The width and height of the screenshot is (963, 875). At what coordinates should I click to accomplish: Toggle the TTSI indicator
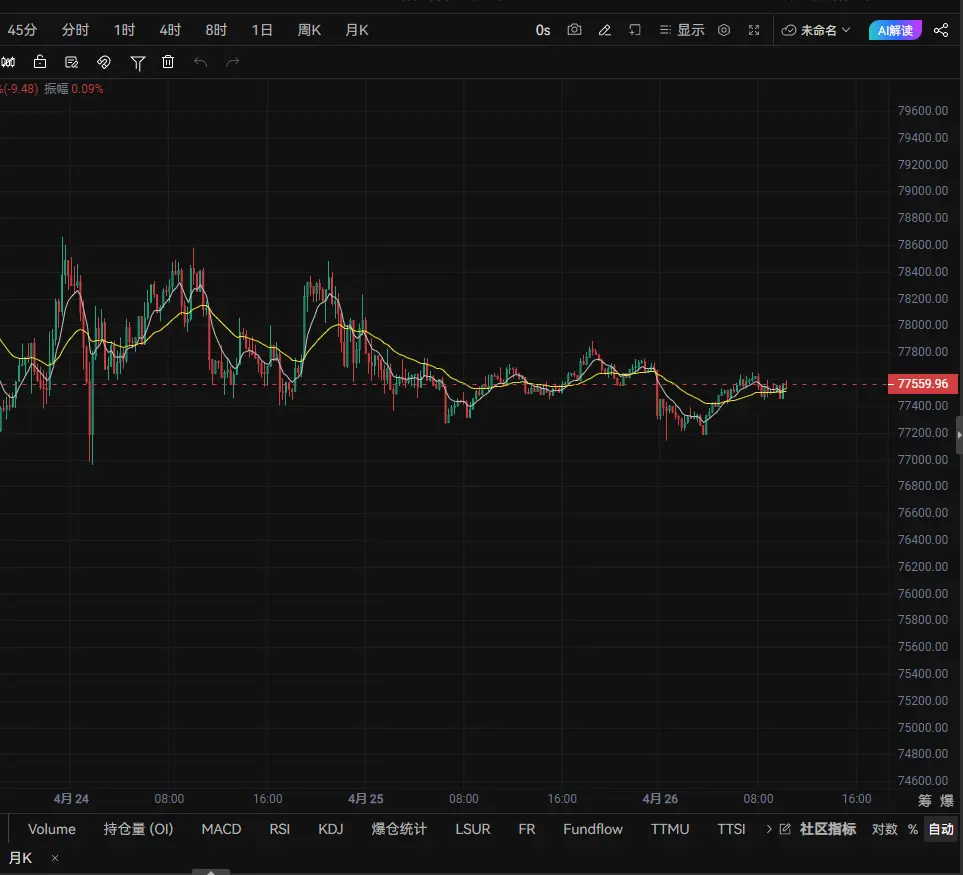[x=731, y=829]
